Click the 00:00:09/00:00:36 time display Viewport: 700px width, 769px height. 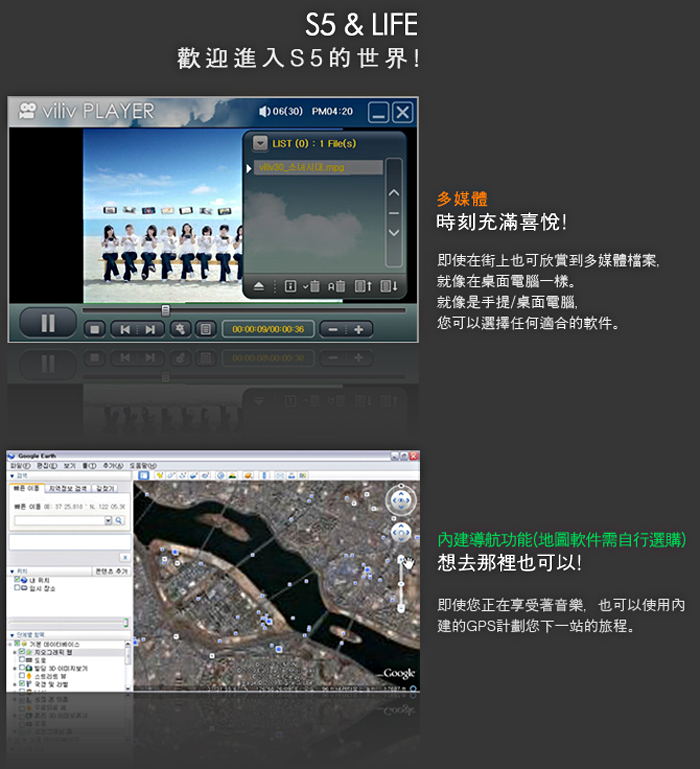[x=268, y=329]
